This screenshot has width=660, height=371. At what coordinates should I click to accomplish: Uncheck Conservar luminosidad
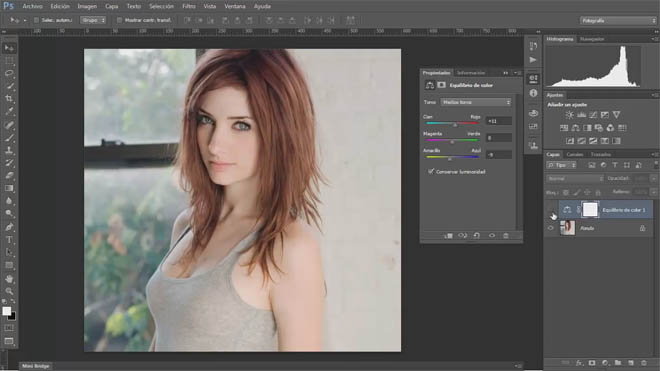tap(431, 171)
